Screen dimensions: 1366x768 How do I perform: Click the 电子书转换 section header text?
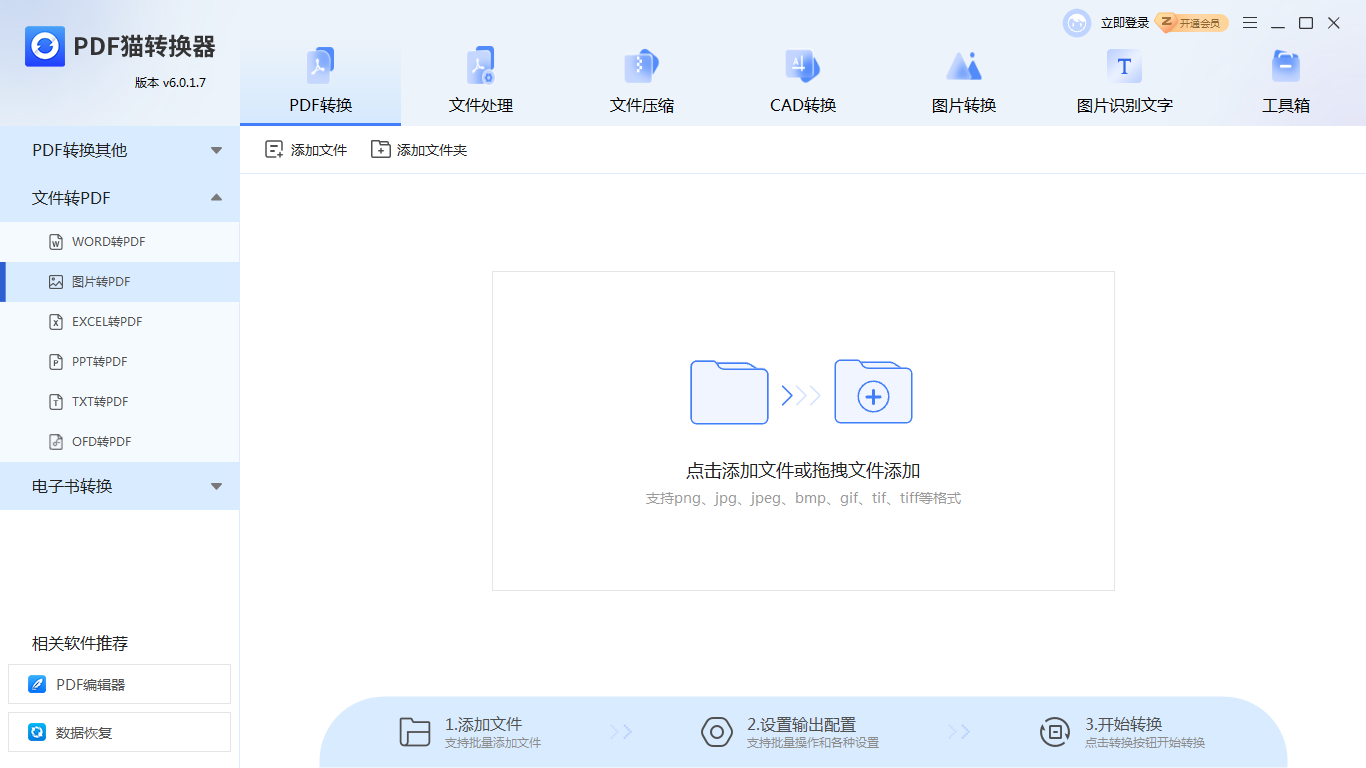click(72, 486)
